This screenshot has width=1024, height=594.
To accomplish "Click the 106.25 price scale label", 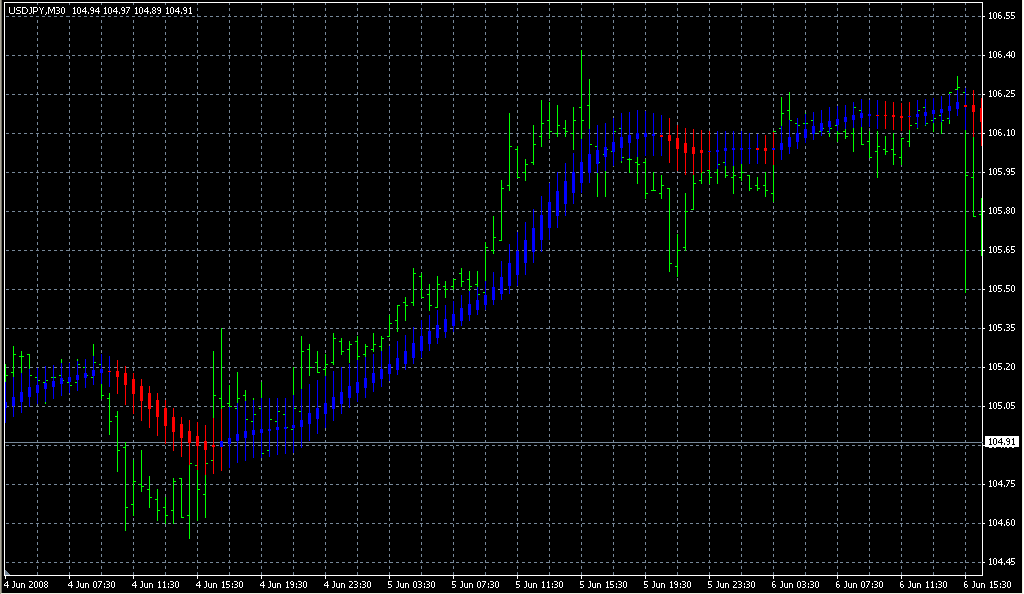I will [1002, 94].
